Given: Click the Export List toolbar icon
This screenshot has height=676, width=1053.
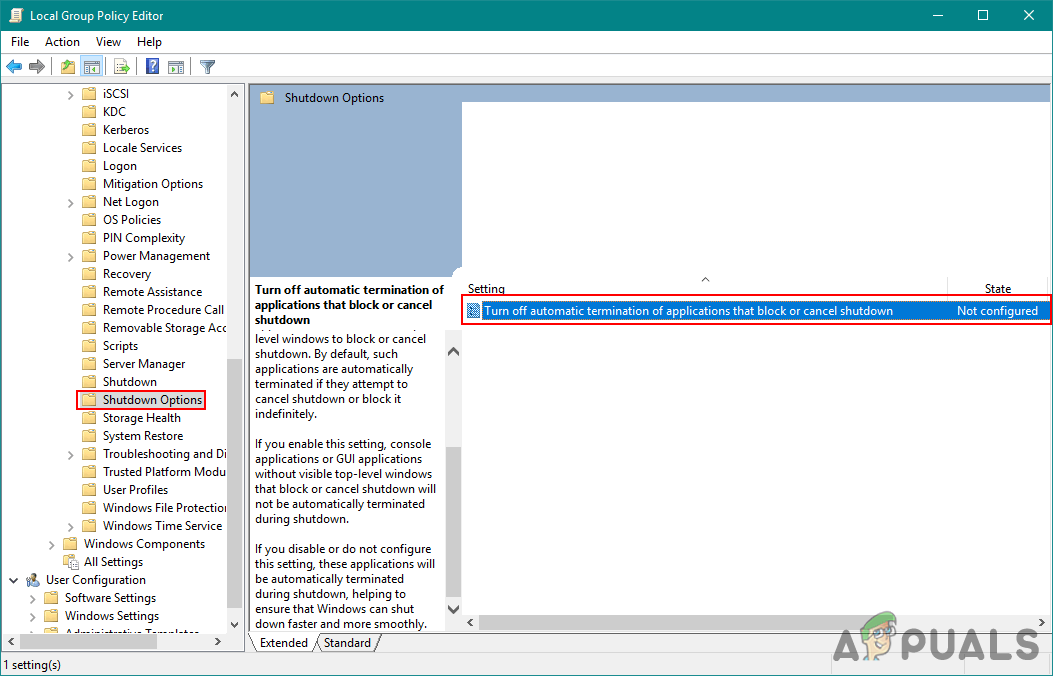Looking at the screenshot, I should pyautogui.click(x=122, y=66).
